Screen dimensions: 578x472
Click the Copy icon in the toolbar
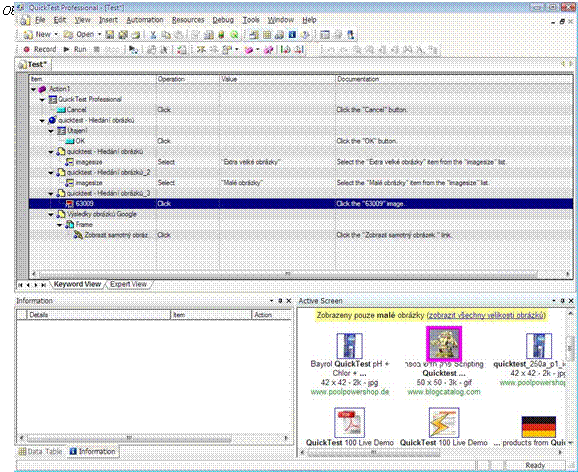pos(166,35)
